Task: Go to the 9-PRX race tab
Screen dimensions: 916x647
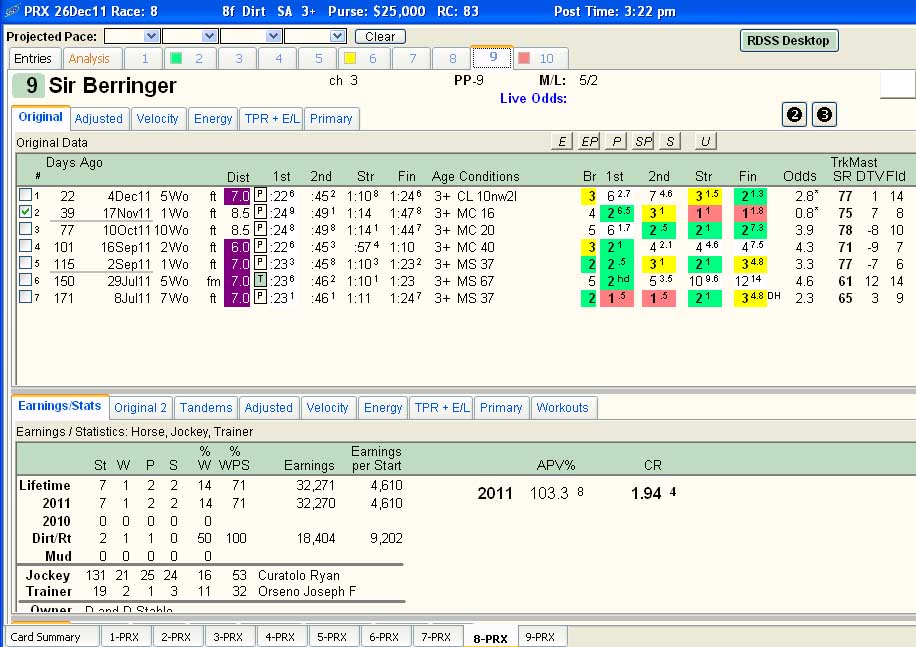Action: (540, 637)
